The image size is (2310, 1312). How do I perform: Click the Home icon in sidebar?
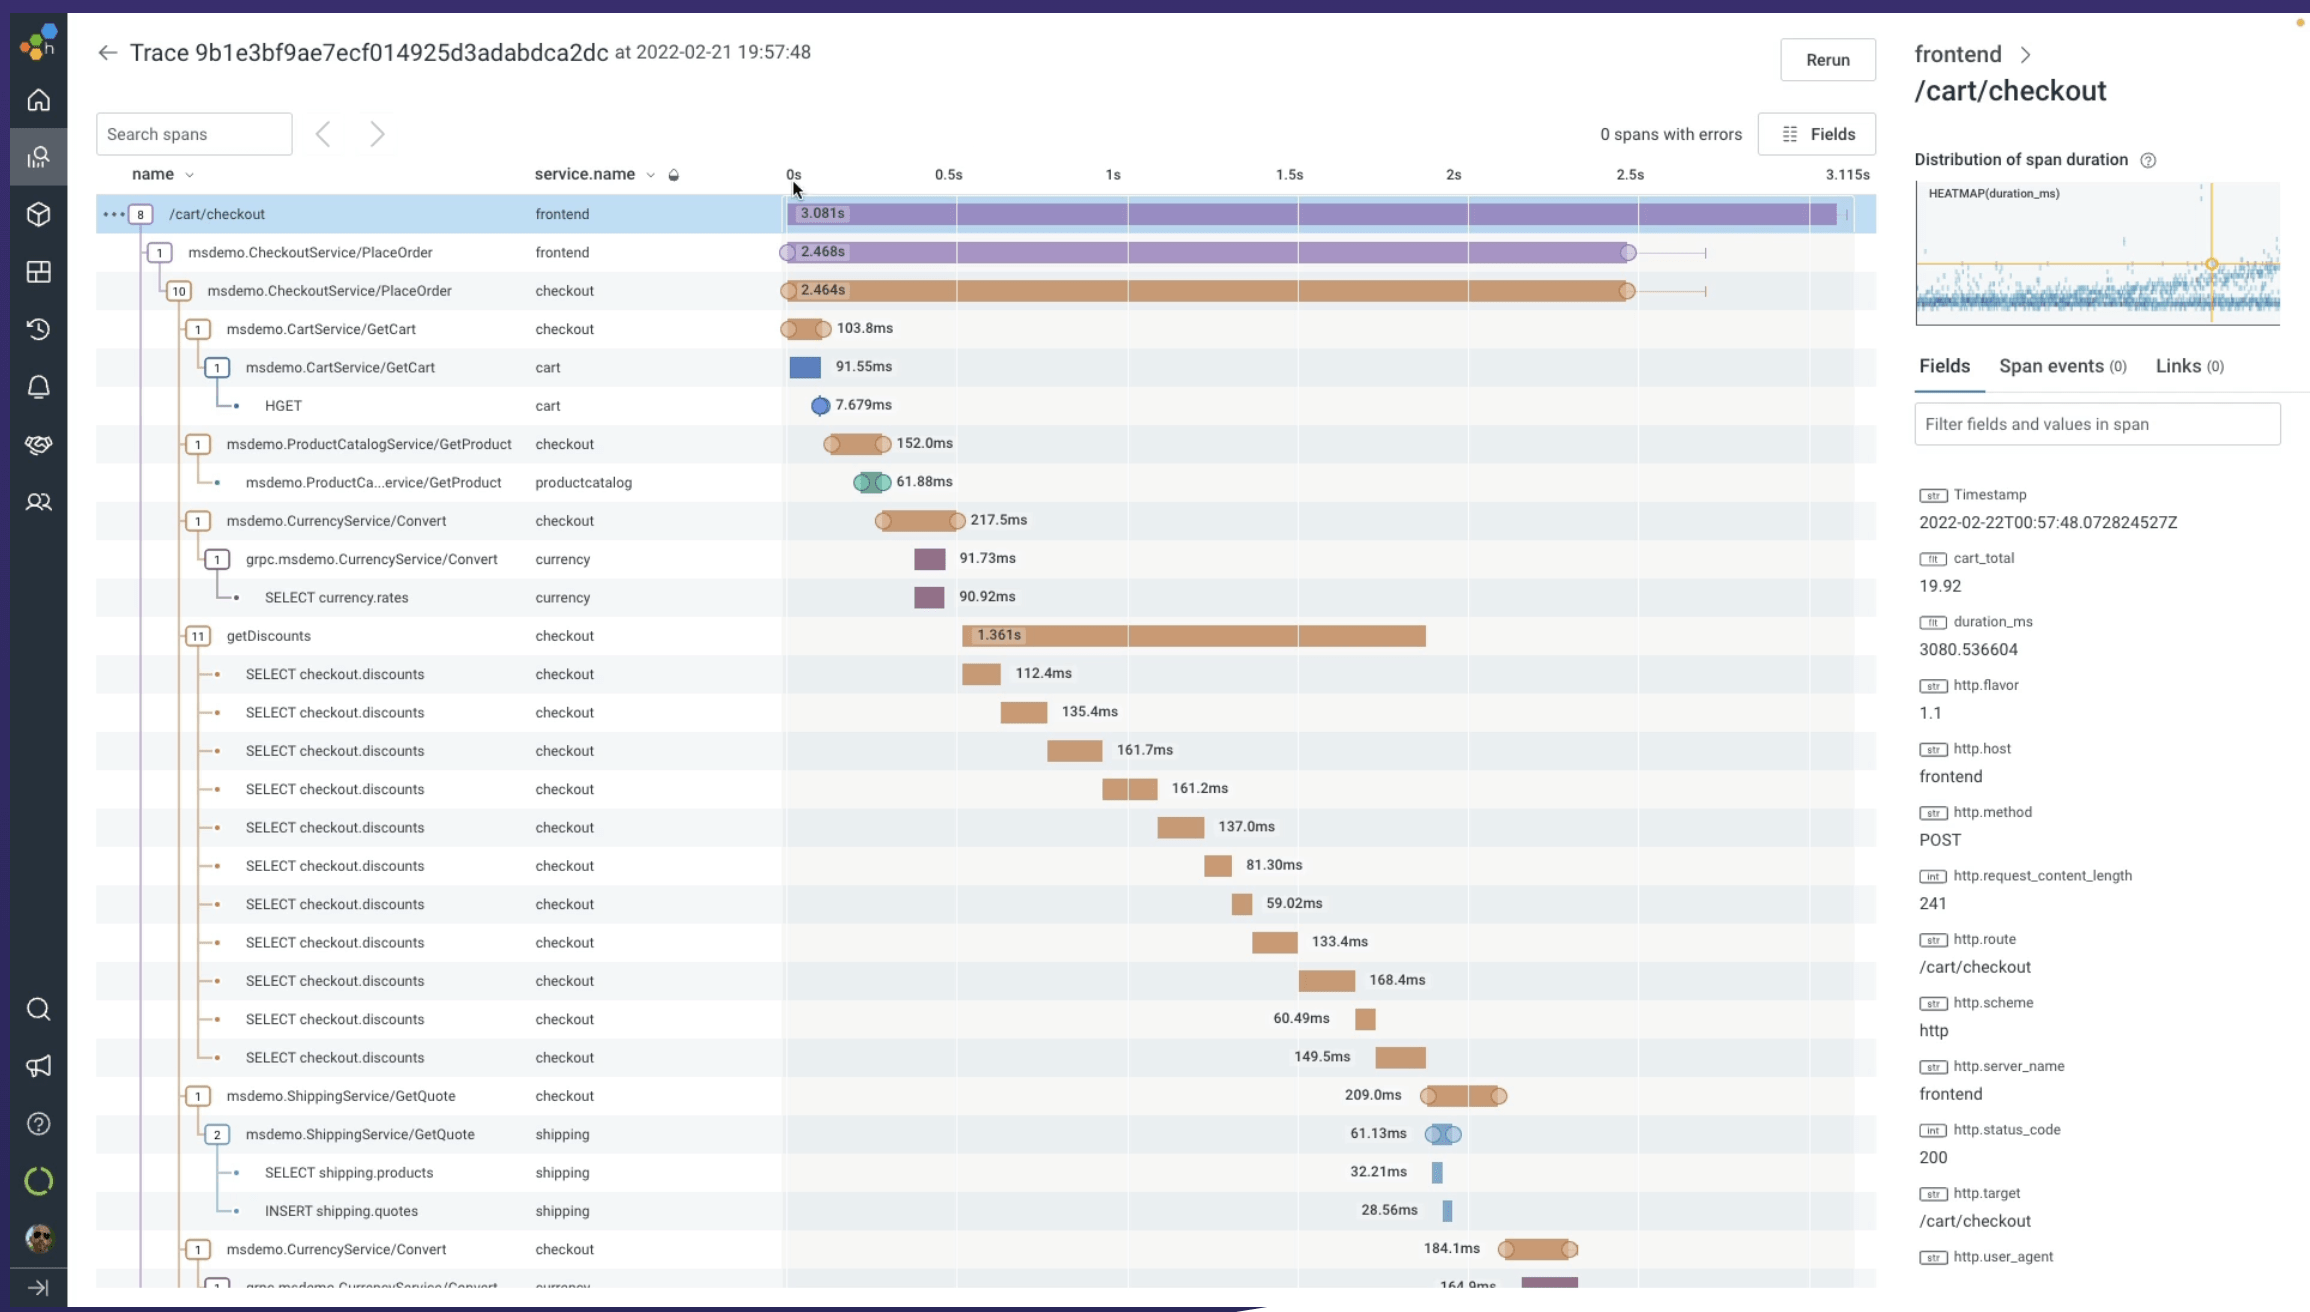[x=38, y=100]
